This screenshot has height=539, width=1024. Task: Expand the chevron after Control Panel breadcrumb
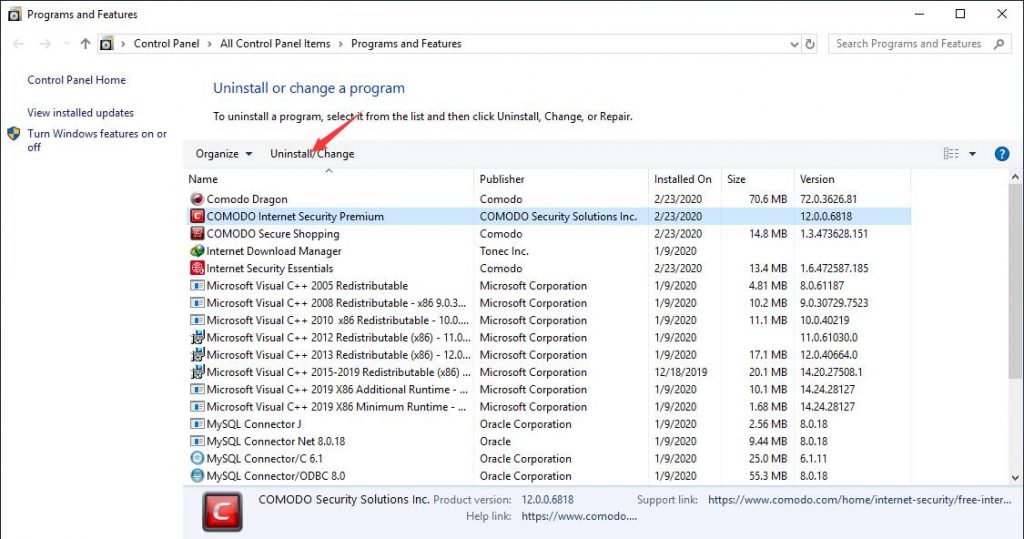point(210,44)
